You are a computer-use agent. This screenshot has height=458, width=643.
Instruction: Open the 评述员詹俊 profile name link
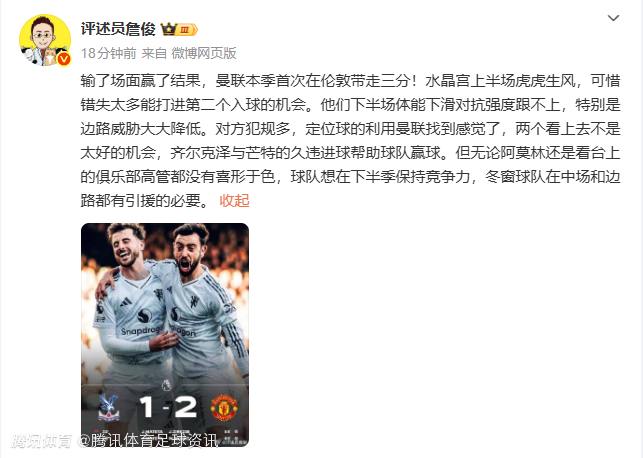click(x=118, y=29)
